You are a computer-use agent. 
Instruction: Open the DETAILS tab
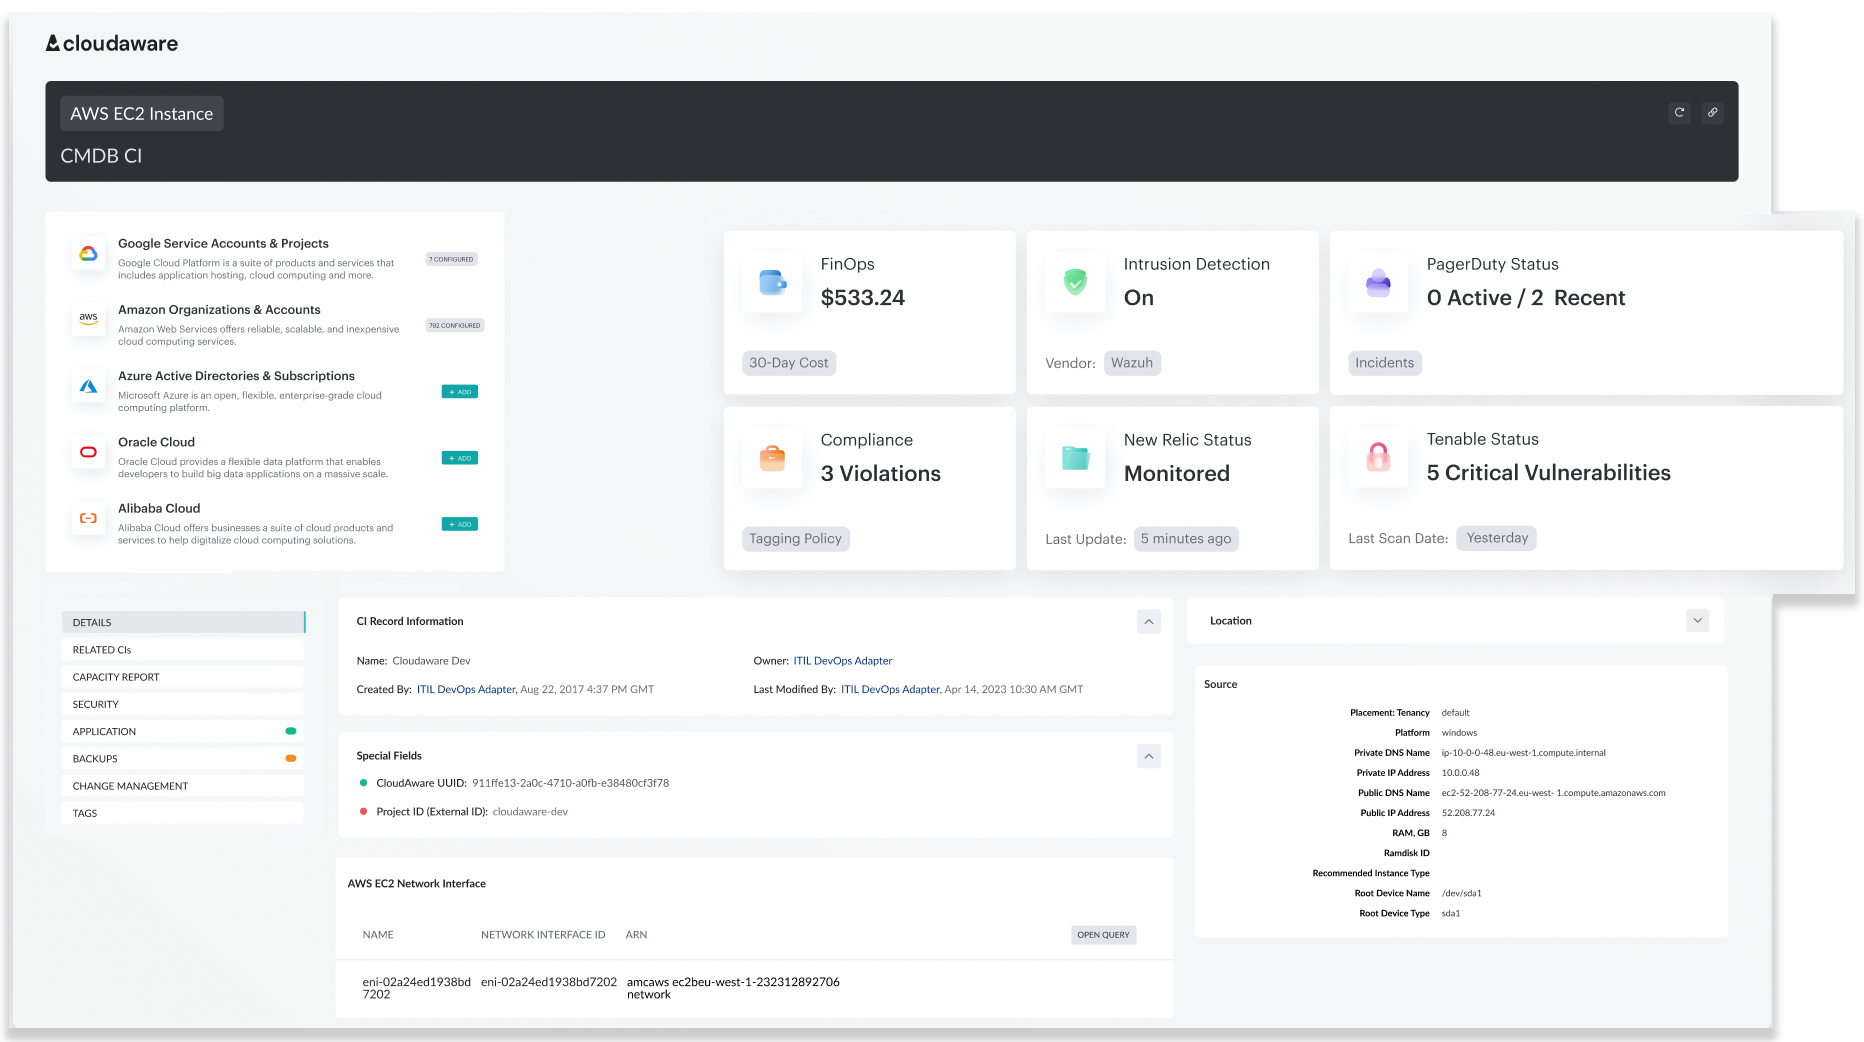click(x=183, y=622)
